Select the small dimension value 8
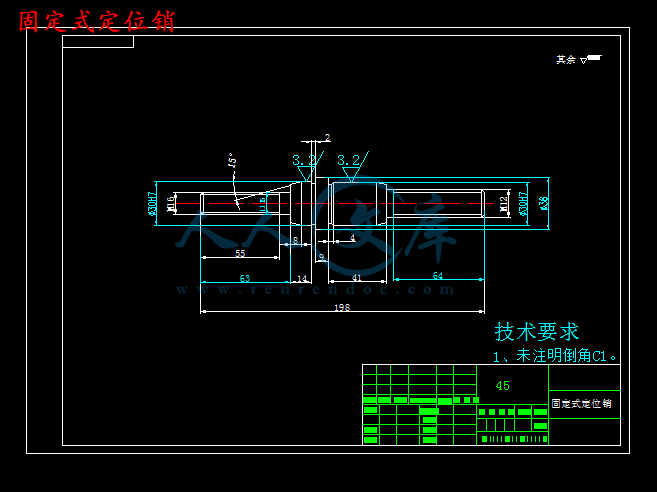 pos(295,241)
